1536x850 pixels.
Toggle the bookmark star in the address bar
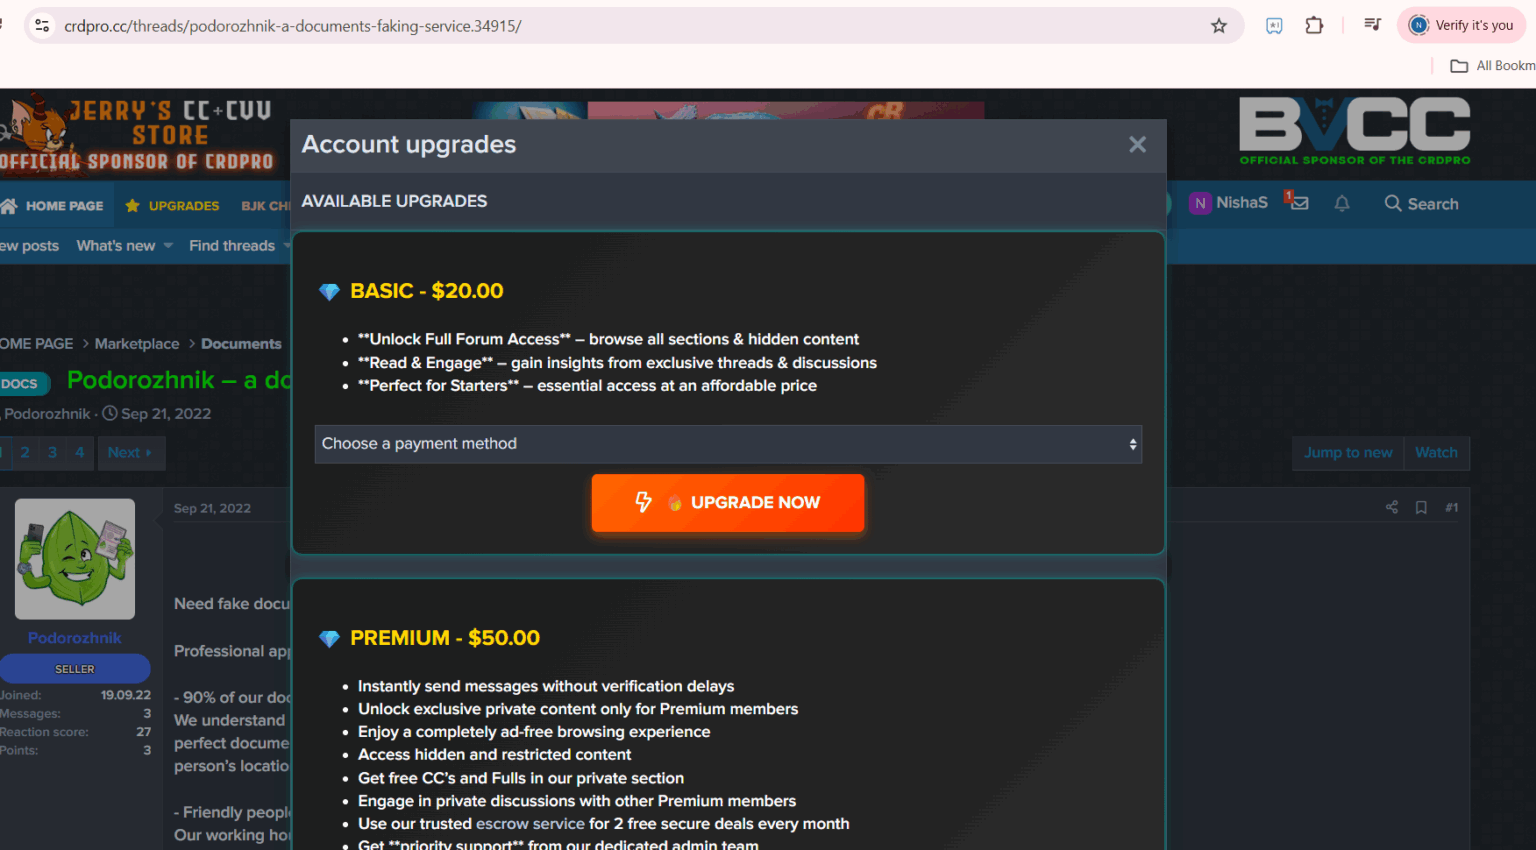click(x=1219, y=25)
